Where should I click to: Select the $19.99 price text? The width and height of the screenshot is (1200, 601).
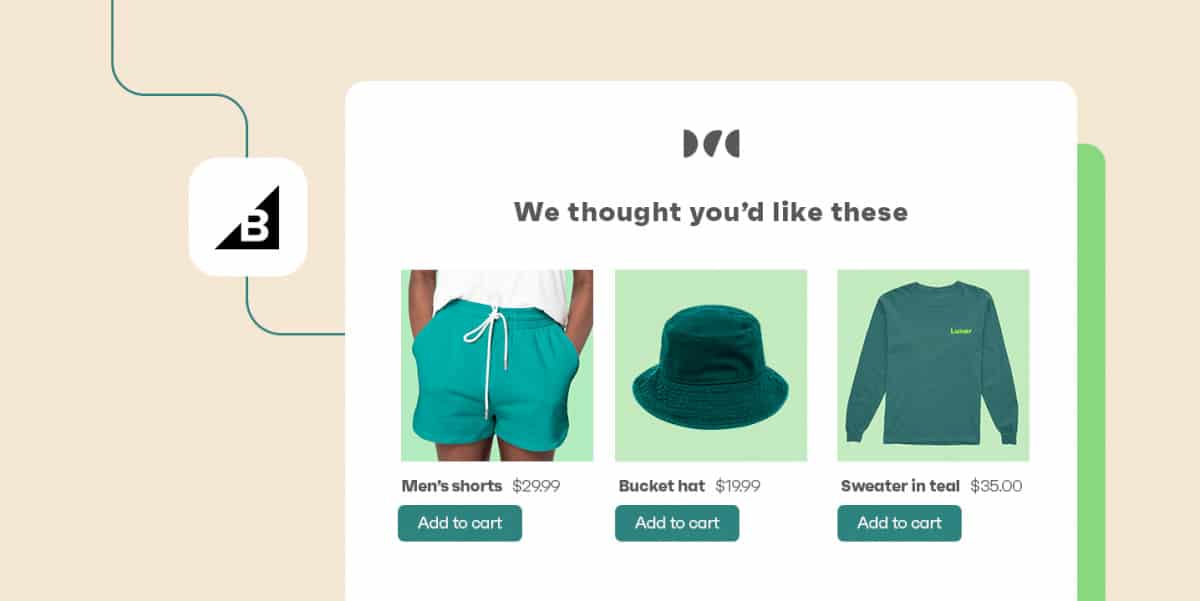739,485
